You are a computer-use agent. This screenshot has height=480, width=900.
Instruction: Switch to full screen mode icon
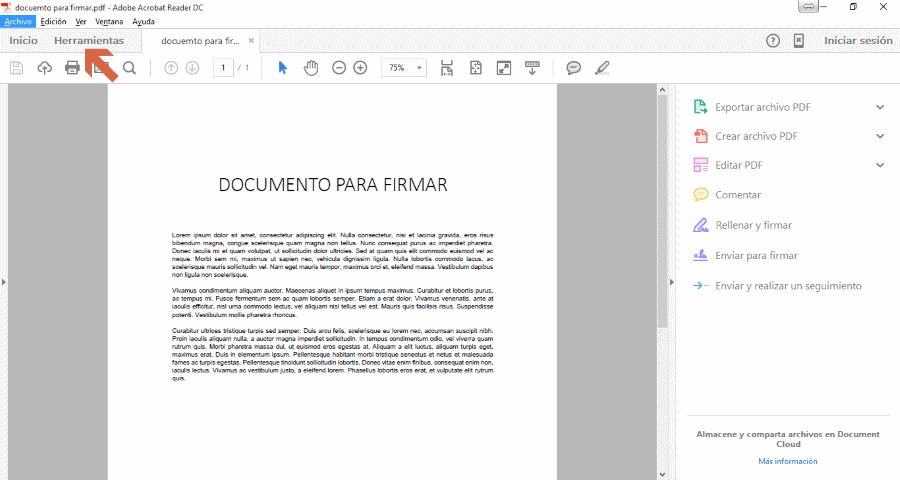tap(504, 68)
